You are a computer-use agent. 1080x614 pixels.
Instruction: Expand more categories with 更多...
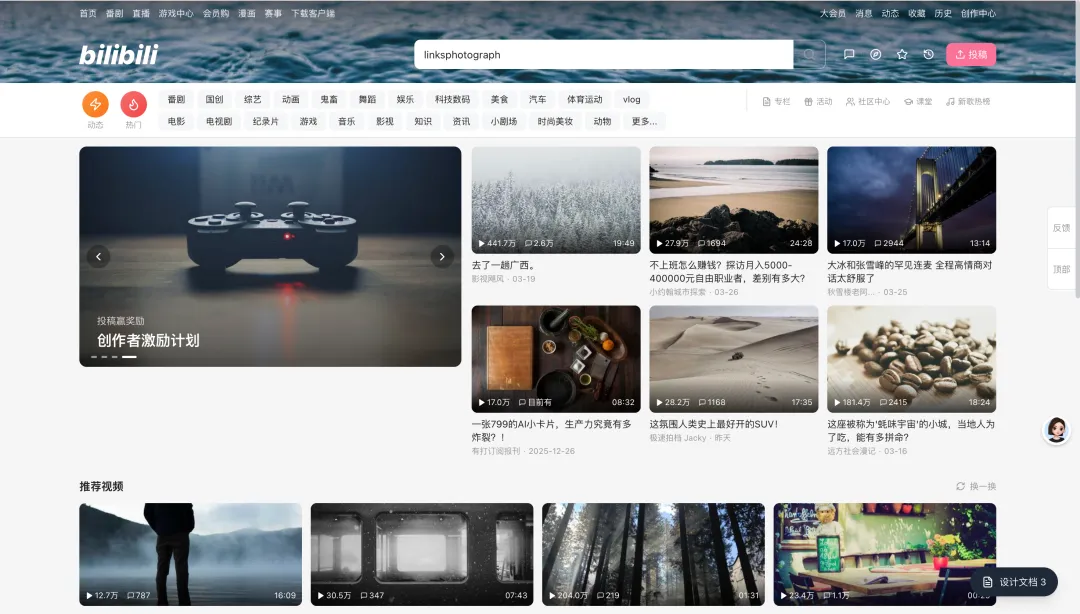pos(645,122)
